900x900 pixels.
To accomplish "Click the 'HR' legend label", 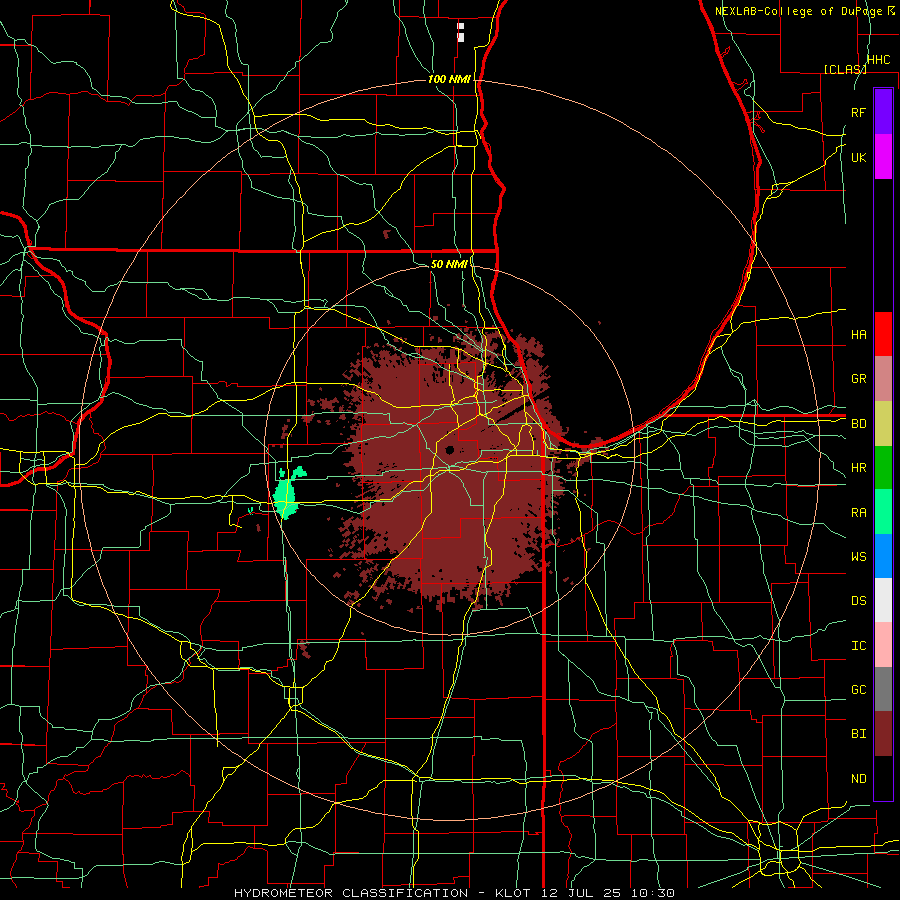I will [858, 468].
